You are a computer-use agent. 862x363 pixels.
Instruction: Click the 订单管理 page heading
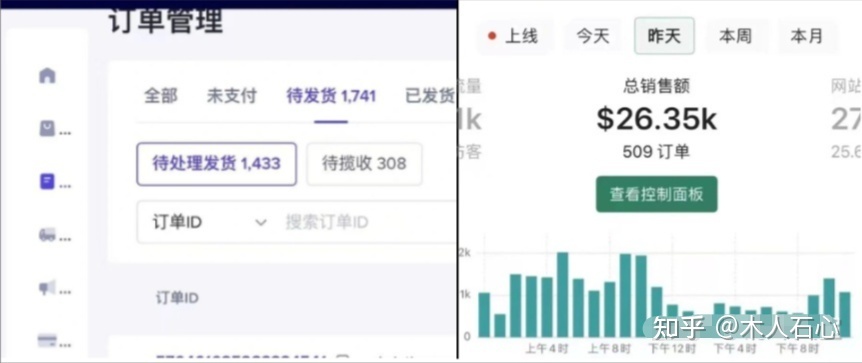pyautogui.click(x=165, y=22)
